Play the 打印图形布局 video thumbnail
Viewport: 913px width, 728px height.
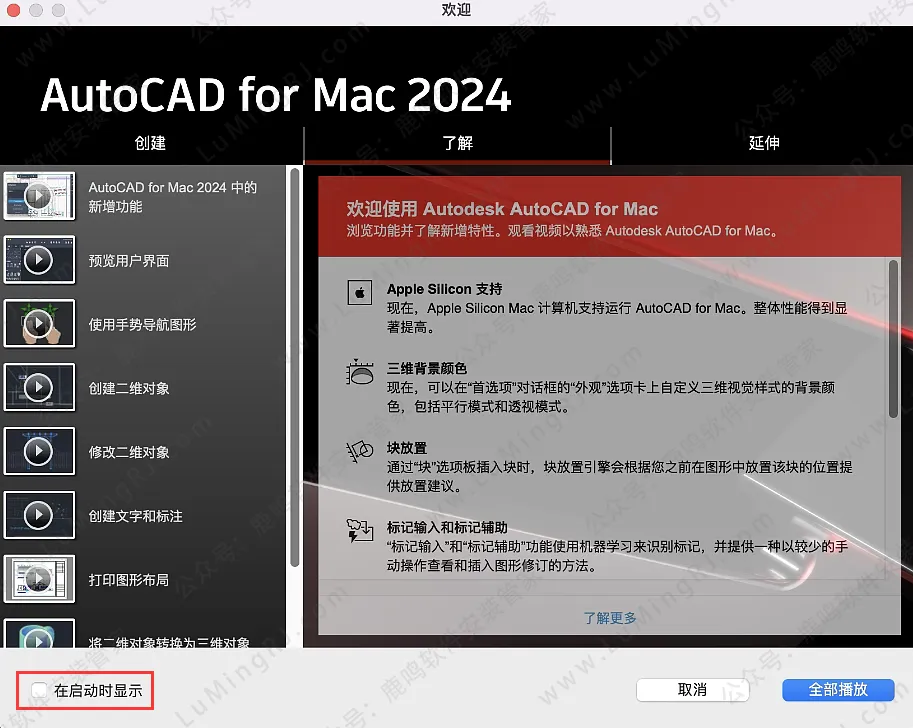point(39,579)
